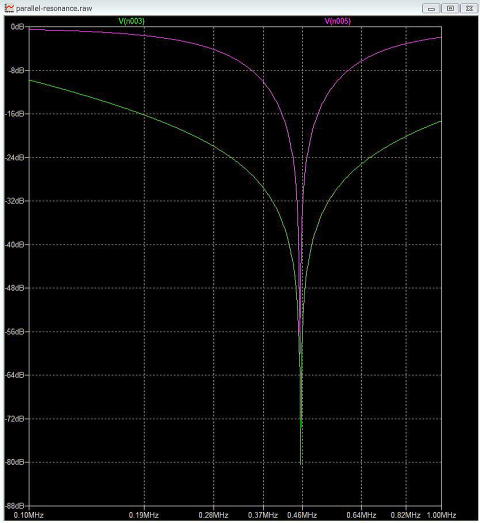This screenshot has width=480, height=523.
Task: Click the LTspice waveform icon in title bar
Action: [9, 8]
